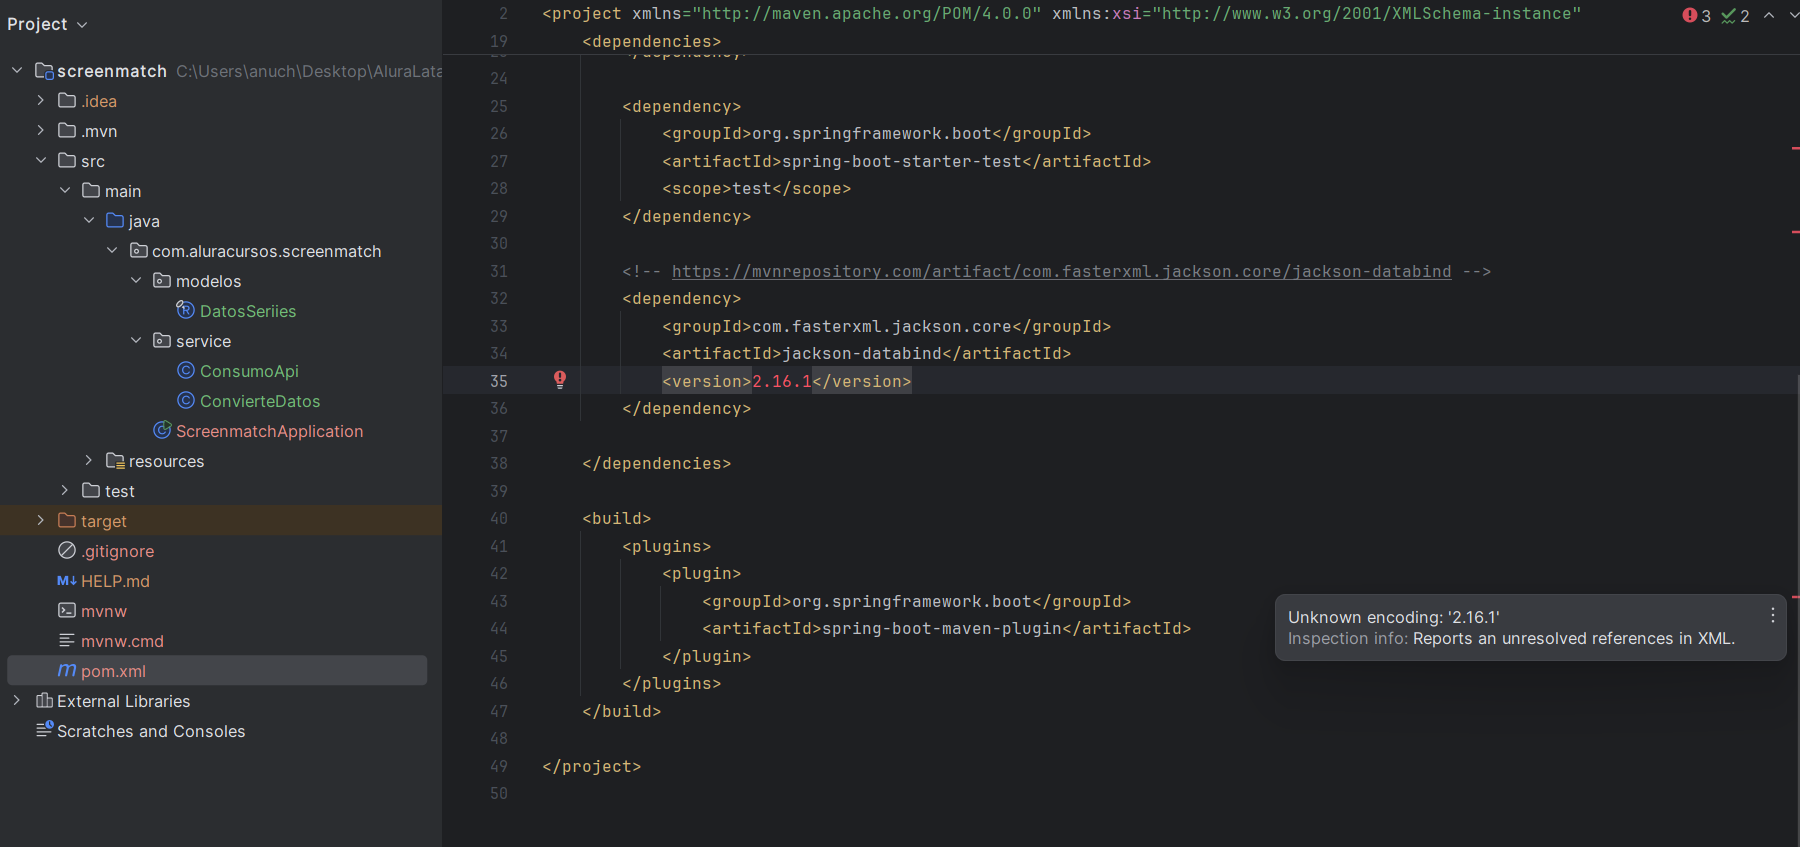Collapse the modelos package
Screen dimensions: 1800x847
(136, 280)
